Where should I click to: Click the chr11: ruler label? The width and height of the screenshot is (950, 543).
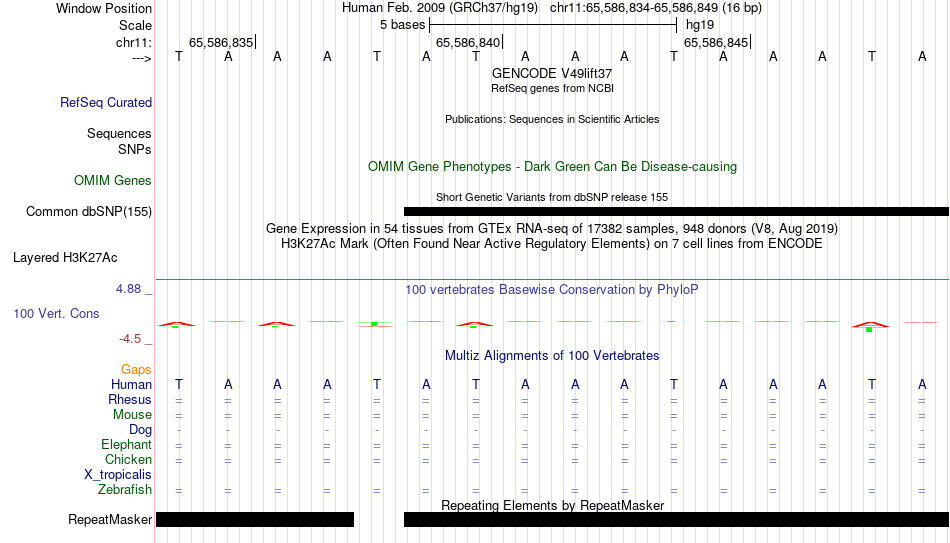pyautogui.click(x=133, y=42)
